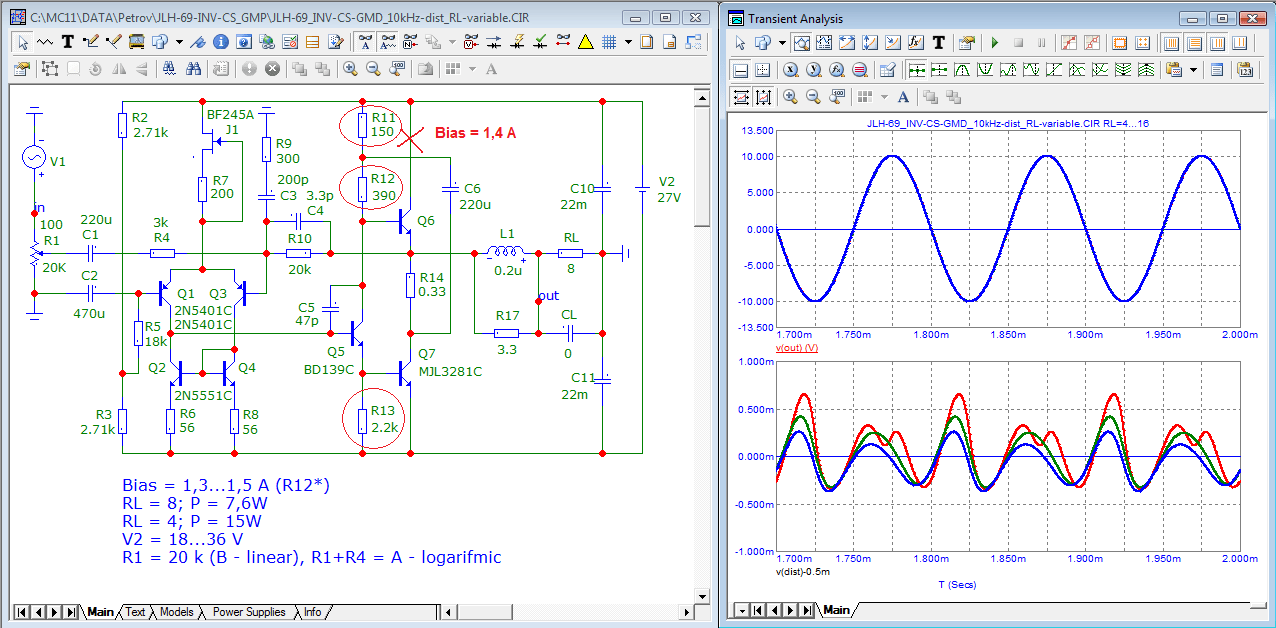1276x628 pixels.
Task: Click the yellow triangle warning icon
Action: [586, 42]
